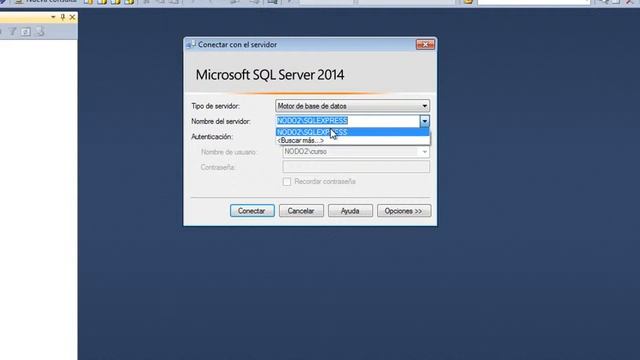Click the Contraseña password field

(x=356, y=167)
